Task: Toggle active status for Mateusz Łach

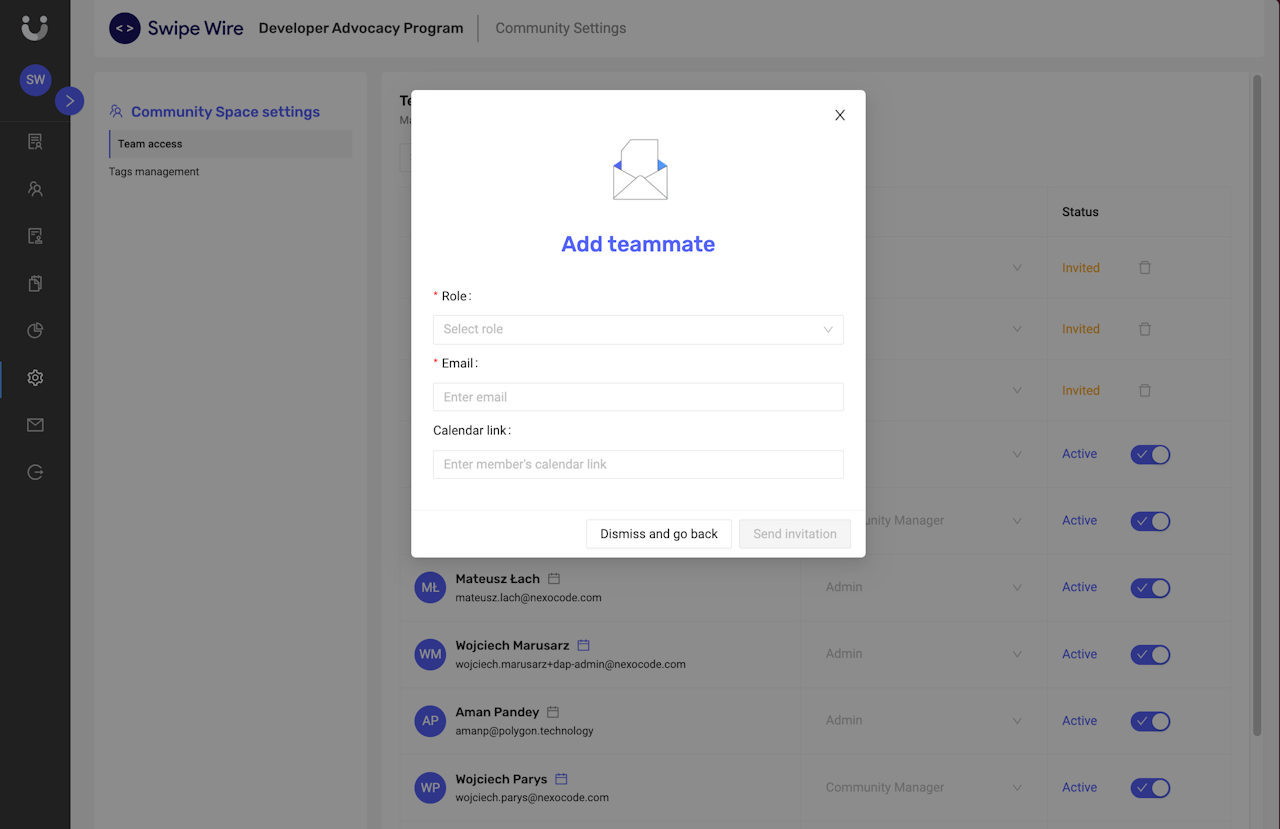Action: click(1150, 588)
